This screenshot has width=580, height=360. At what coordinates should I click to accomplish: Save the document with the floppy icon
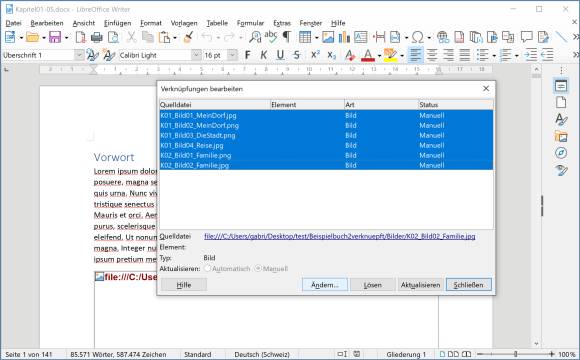pyautogui.click(x=55, y=37)
